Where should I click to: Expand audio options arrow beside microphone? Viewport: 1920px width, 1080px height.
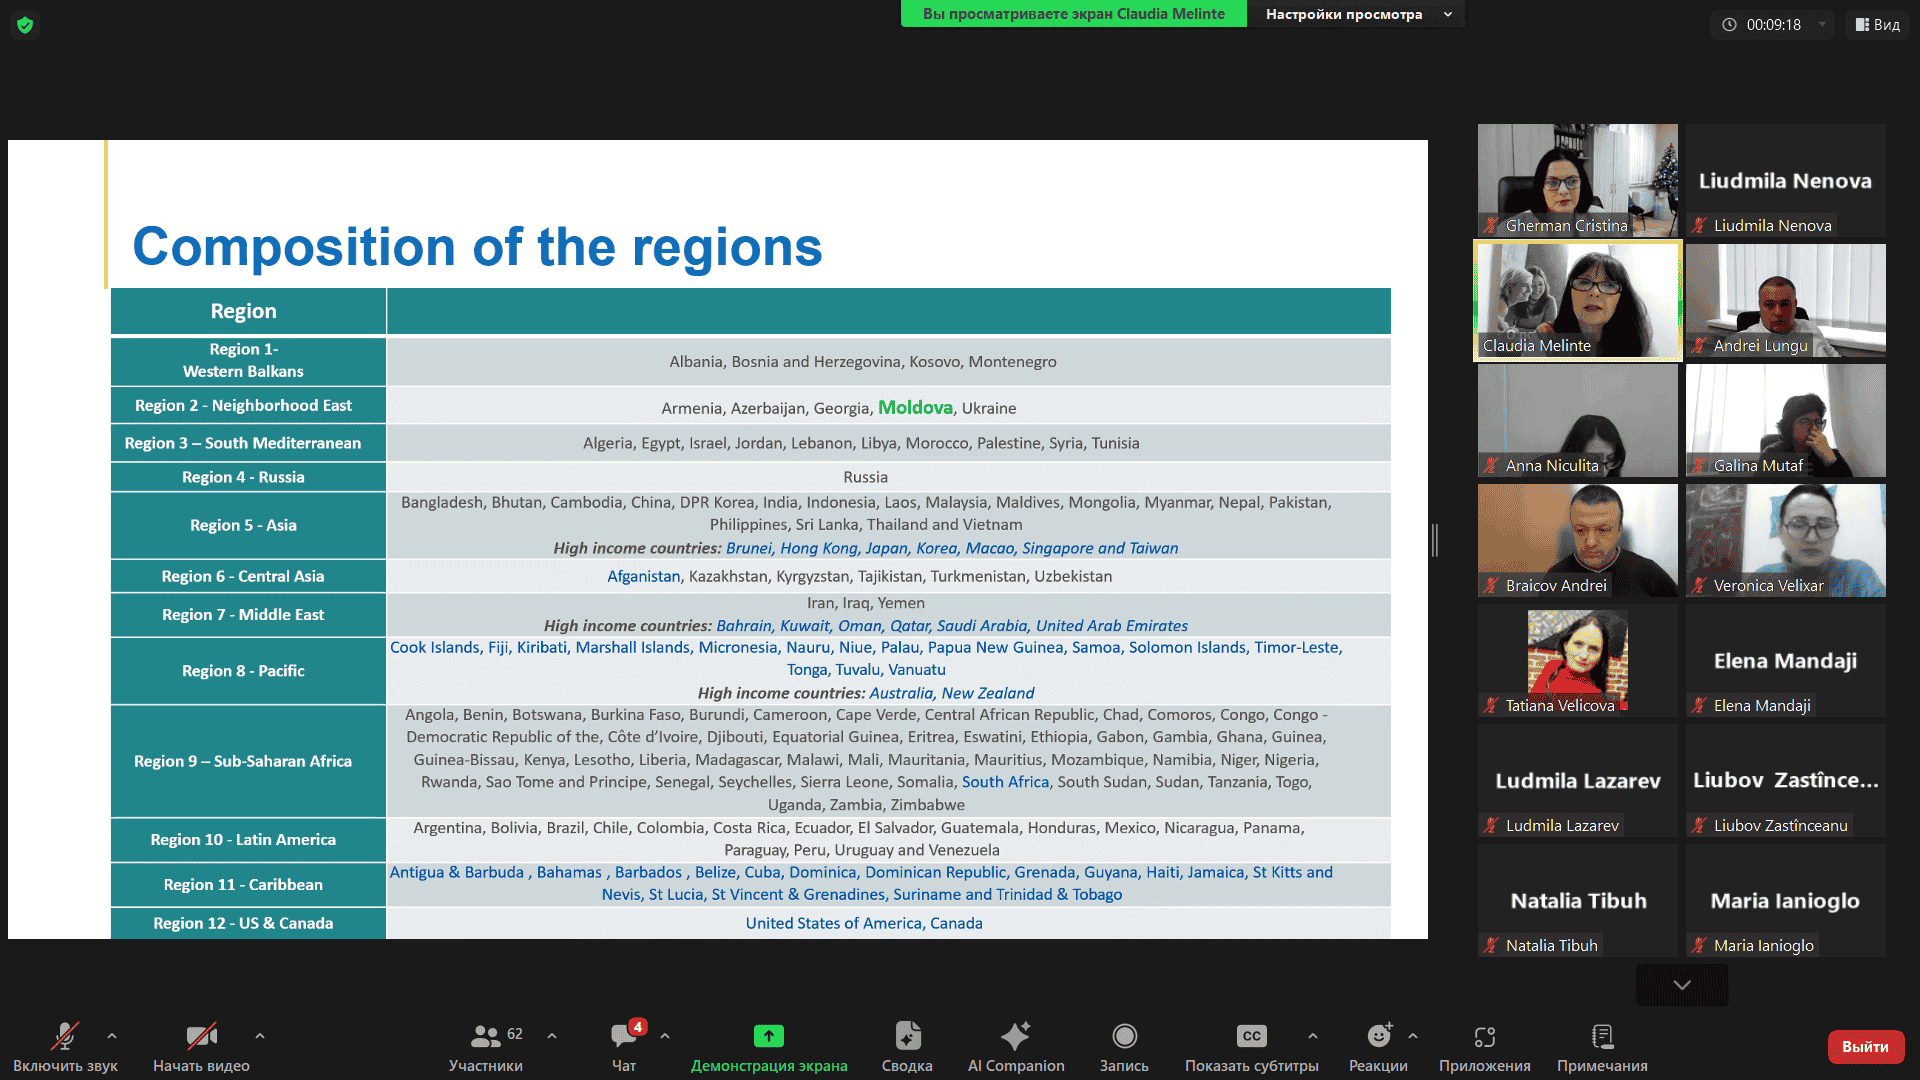click(x=112, y=1036)
